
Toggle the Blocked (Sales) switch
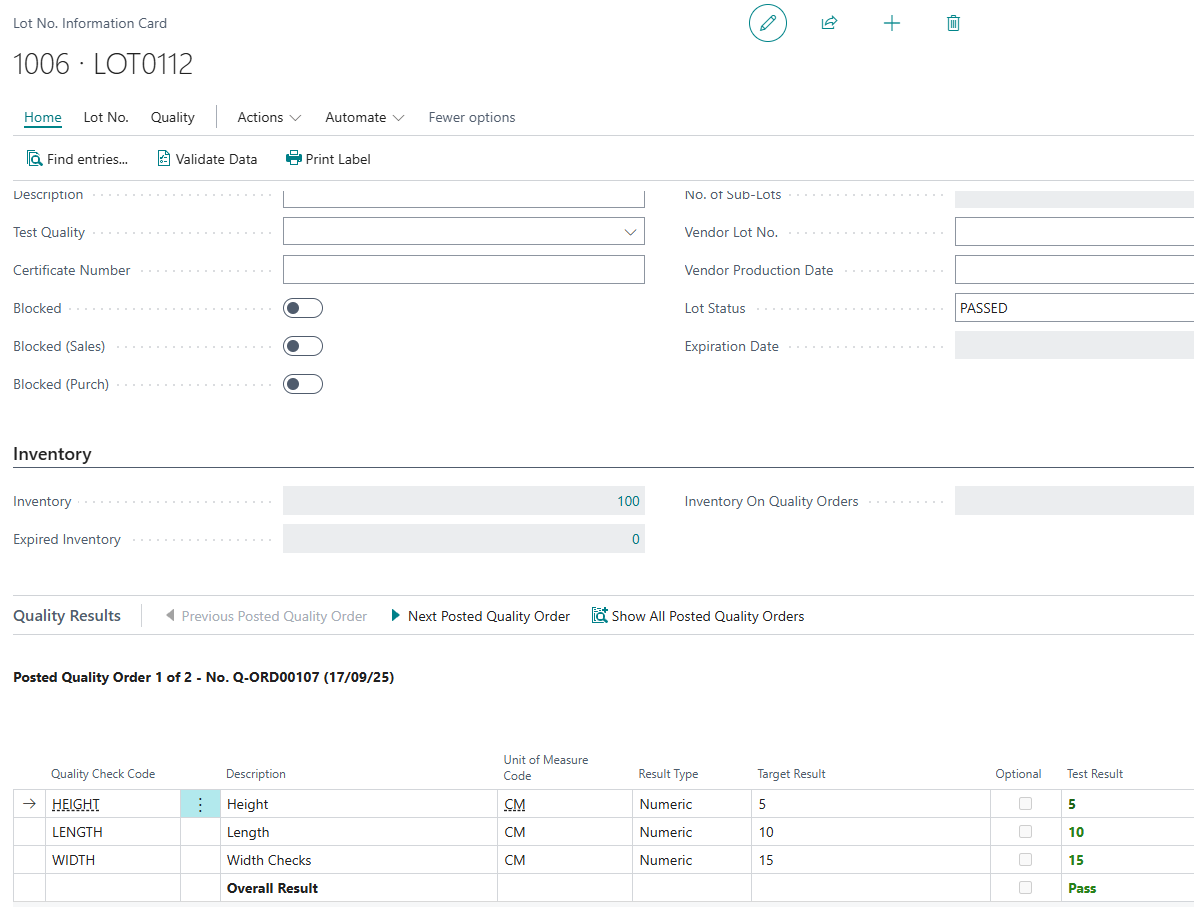pyautogui.click(x=302, y=346)
